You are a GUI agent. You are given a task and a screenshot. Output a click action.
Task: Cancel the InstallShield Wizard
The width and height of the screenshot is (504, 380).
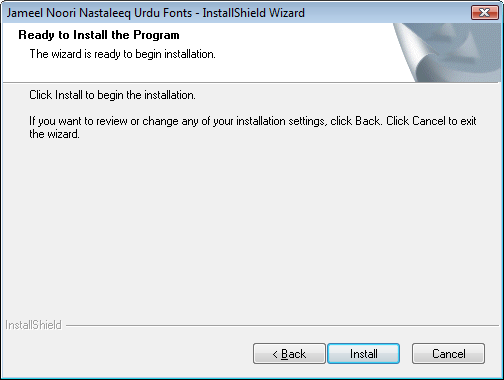coord(448,354)
